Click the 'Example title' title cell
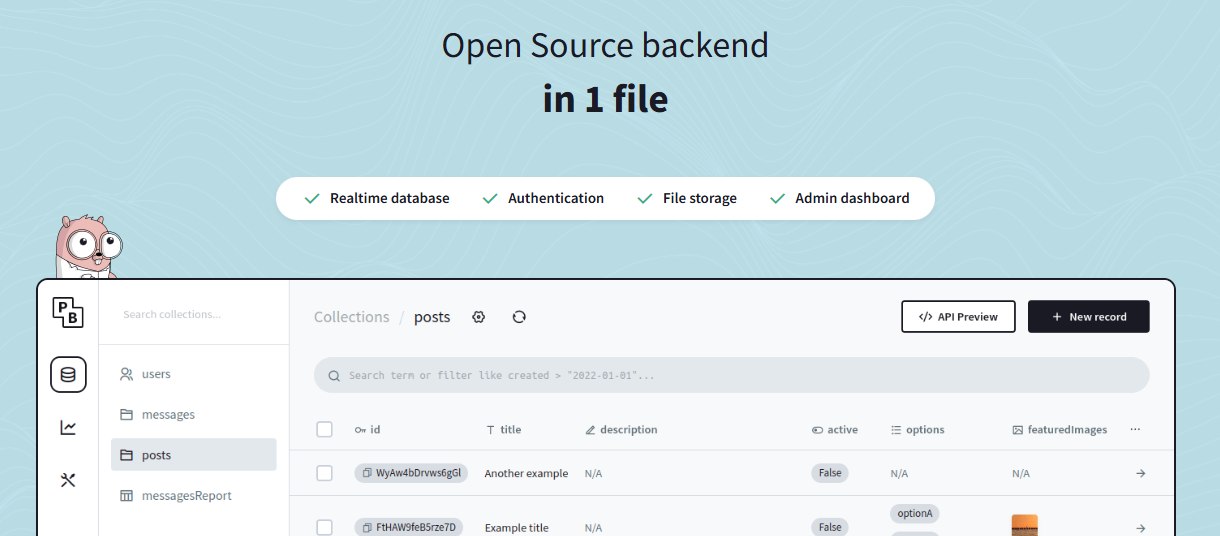The image size is (1220, 536). pos(517,527)
